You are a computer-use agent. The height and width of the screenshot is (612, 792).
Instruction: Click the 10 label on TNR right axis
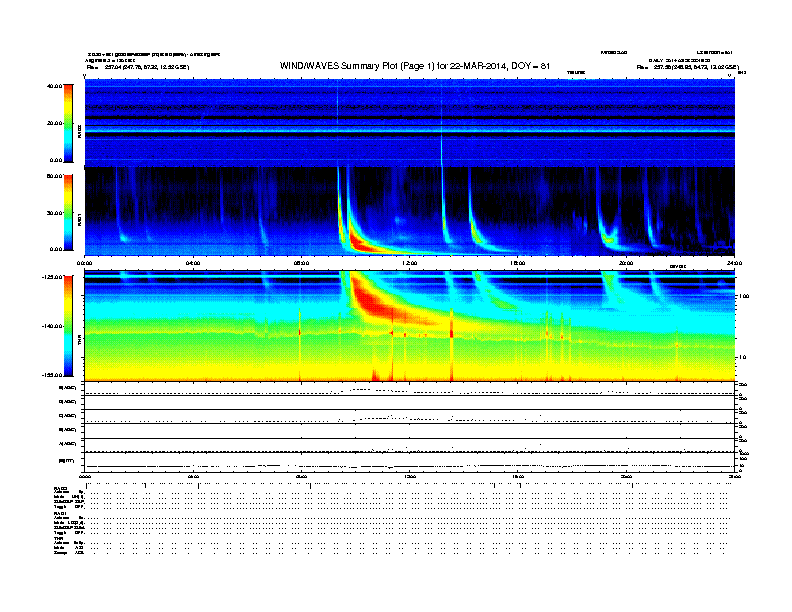[x=742, y=357]
